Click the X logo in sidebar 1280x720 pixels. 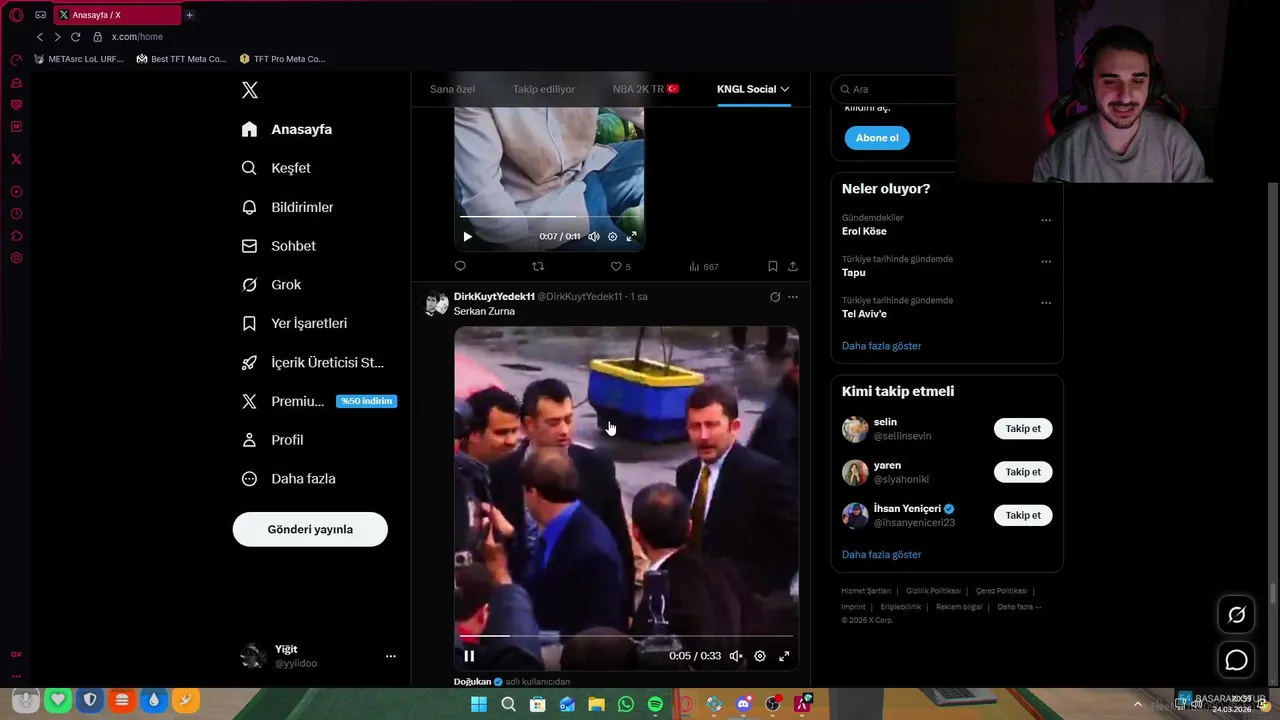click(250, 90)
